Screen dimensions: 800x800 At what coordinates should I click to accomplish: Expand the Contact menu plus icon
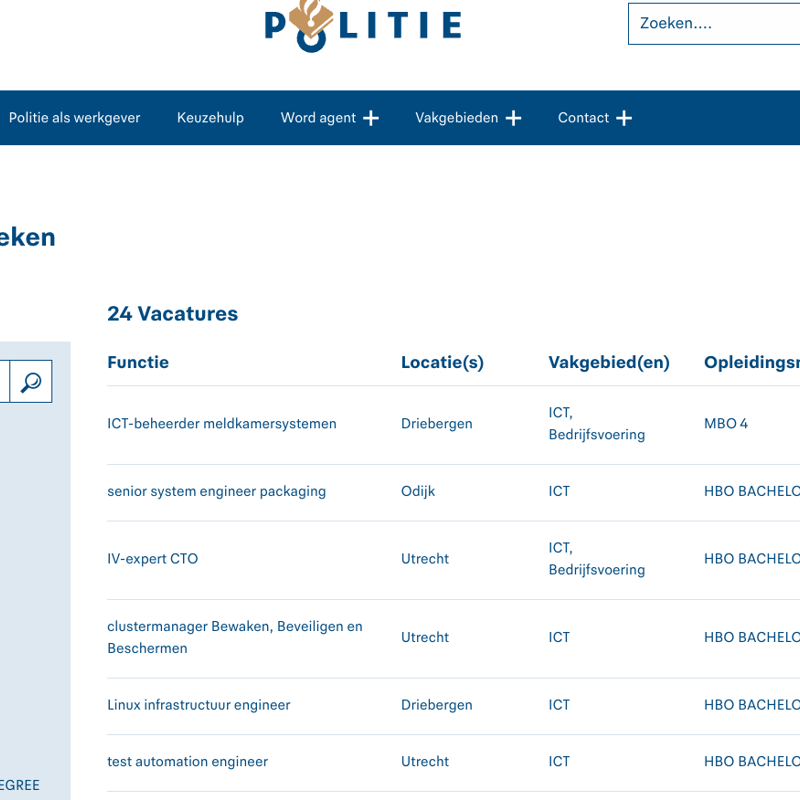[x=624, y=118]
